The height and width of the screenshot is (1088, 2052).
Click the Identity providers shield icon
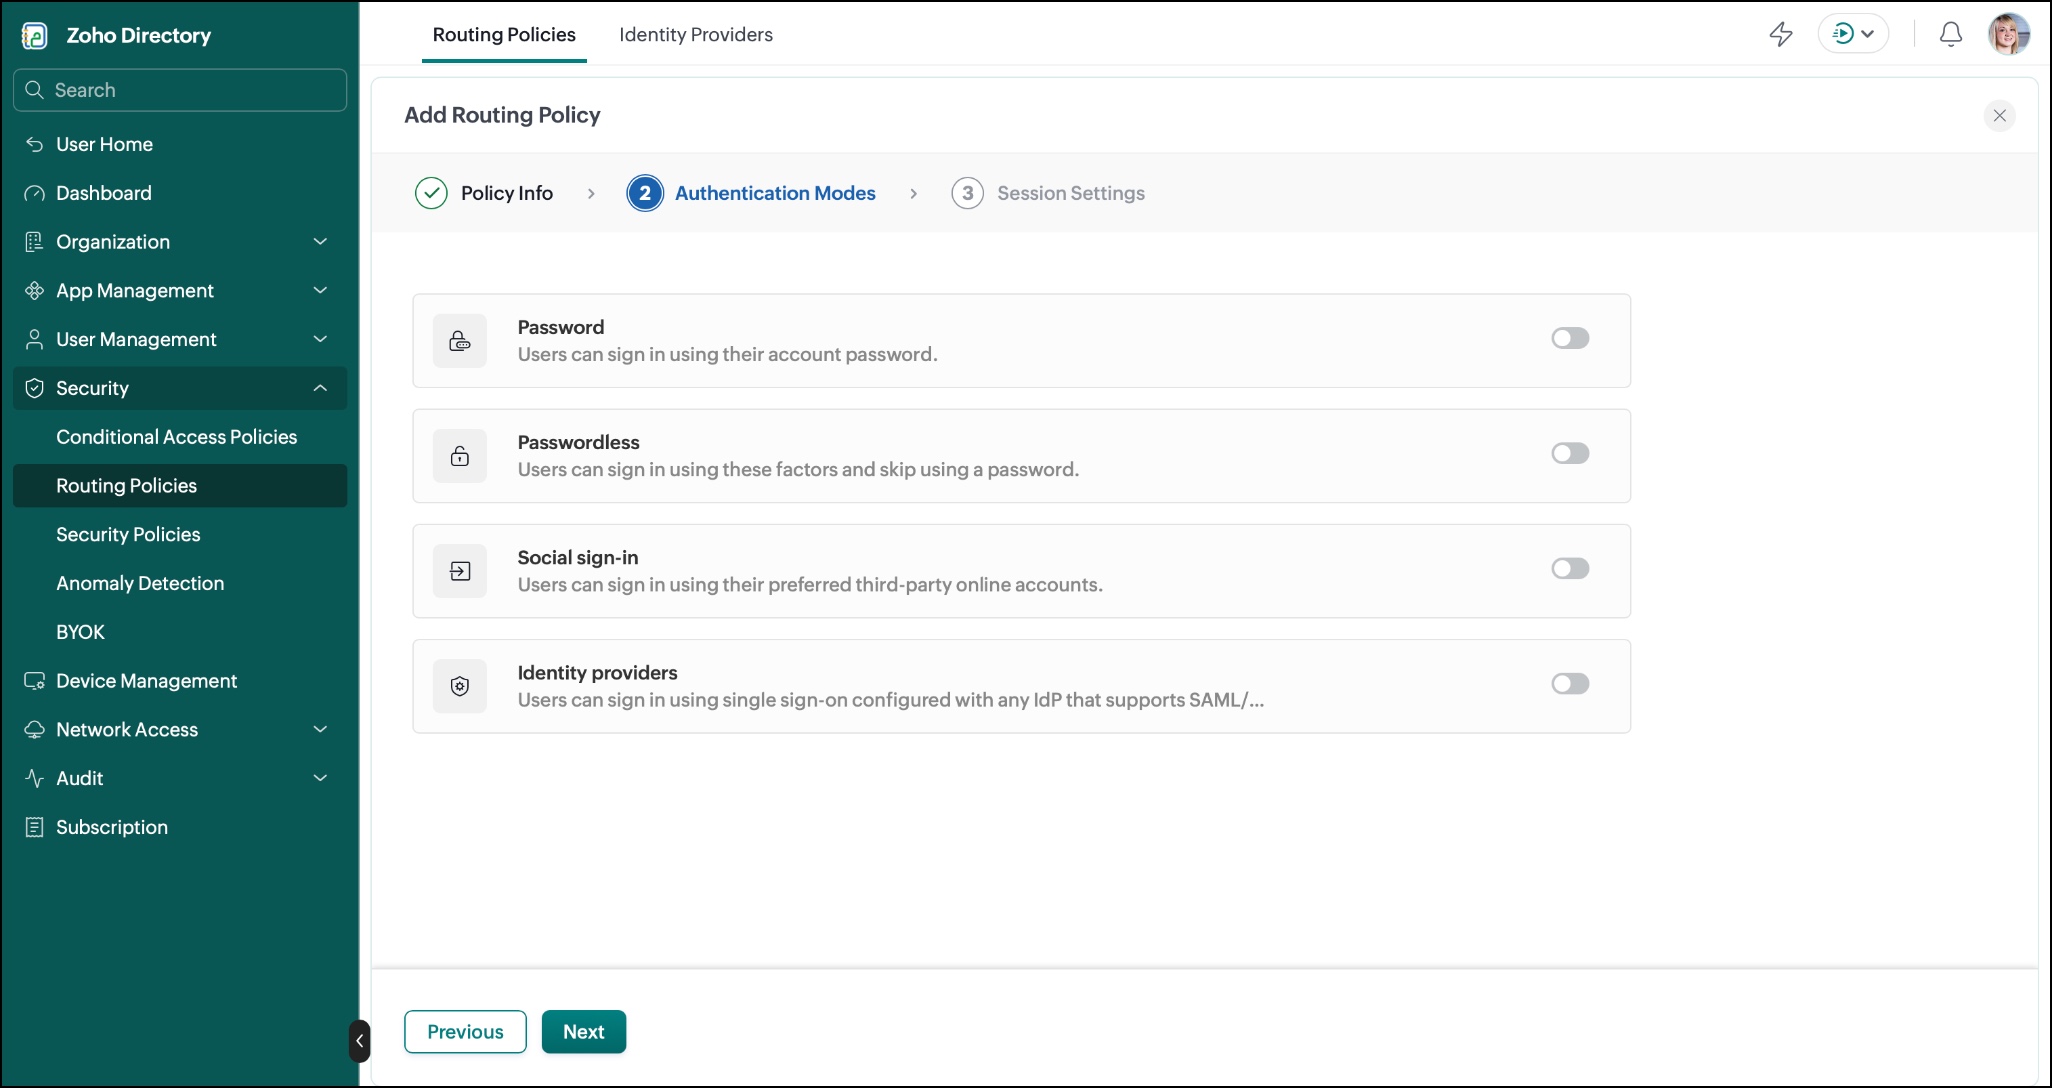click(460, 686)
